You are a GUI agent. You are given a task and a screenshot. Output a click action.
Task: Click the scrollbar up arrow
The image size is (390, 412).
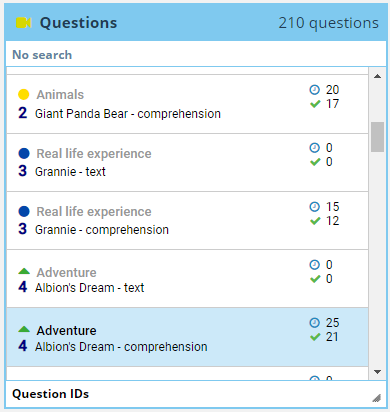click(x=377, y=76)
